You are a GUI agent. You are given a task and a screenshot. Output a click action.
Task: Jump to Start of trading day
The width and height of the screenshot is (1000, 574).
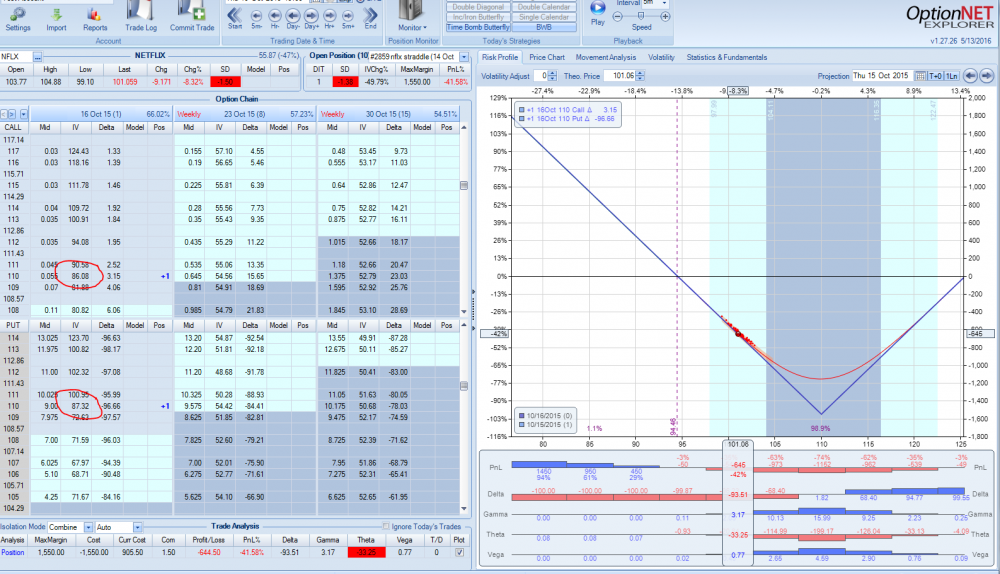pos(234,14)
